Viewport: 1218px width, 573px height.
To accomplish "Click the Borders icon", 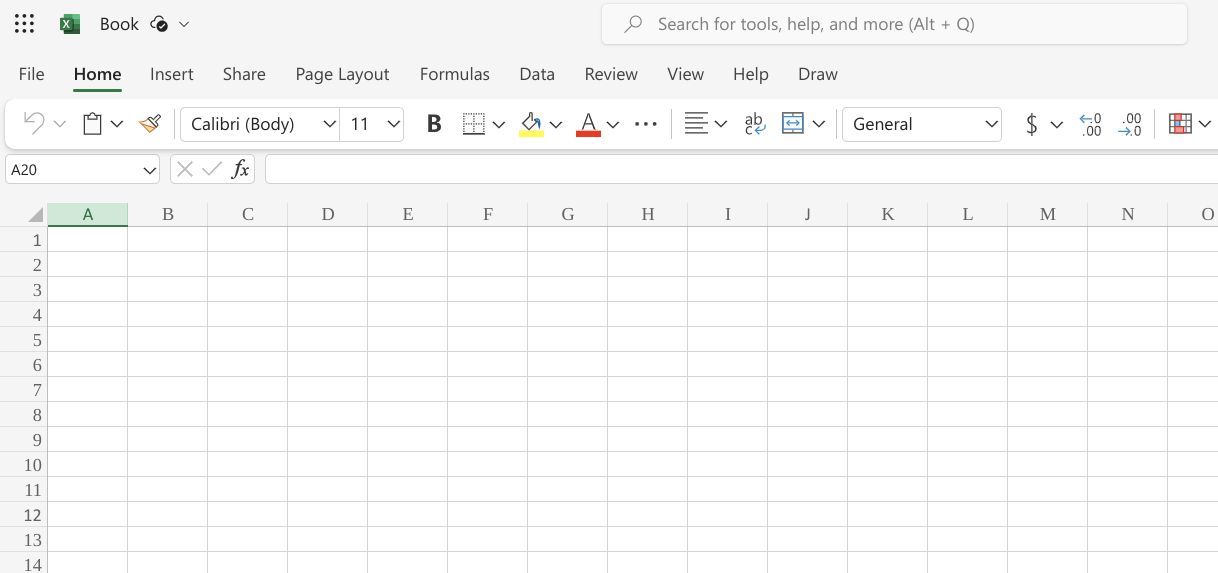I will tap(474, 124).
